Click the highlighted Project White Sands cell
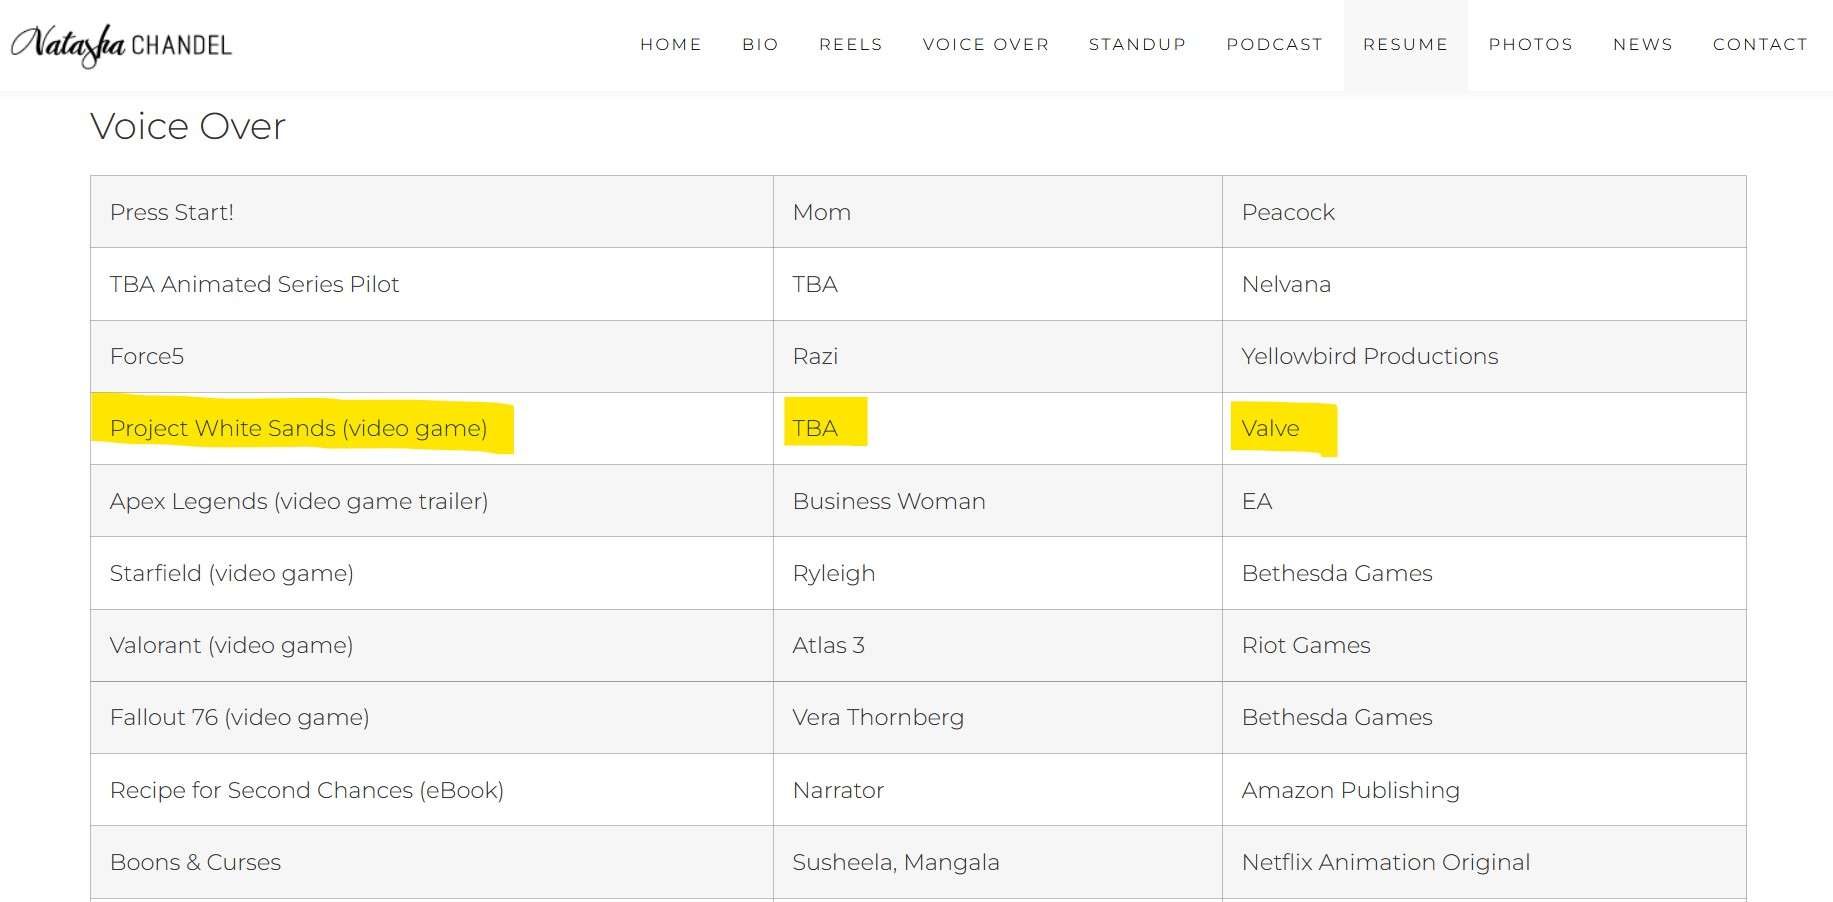The width and height of the screenshot is (1833, 902). pos(298,428)
